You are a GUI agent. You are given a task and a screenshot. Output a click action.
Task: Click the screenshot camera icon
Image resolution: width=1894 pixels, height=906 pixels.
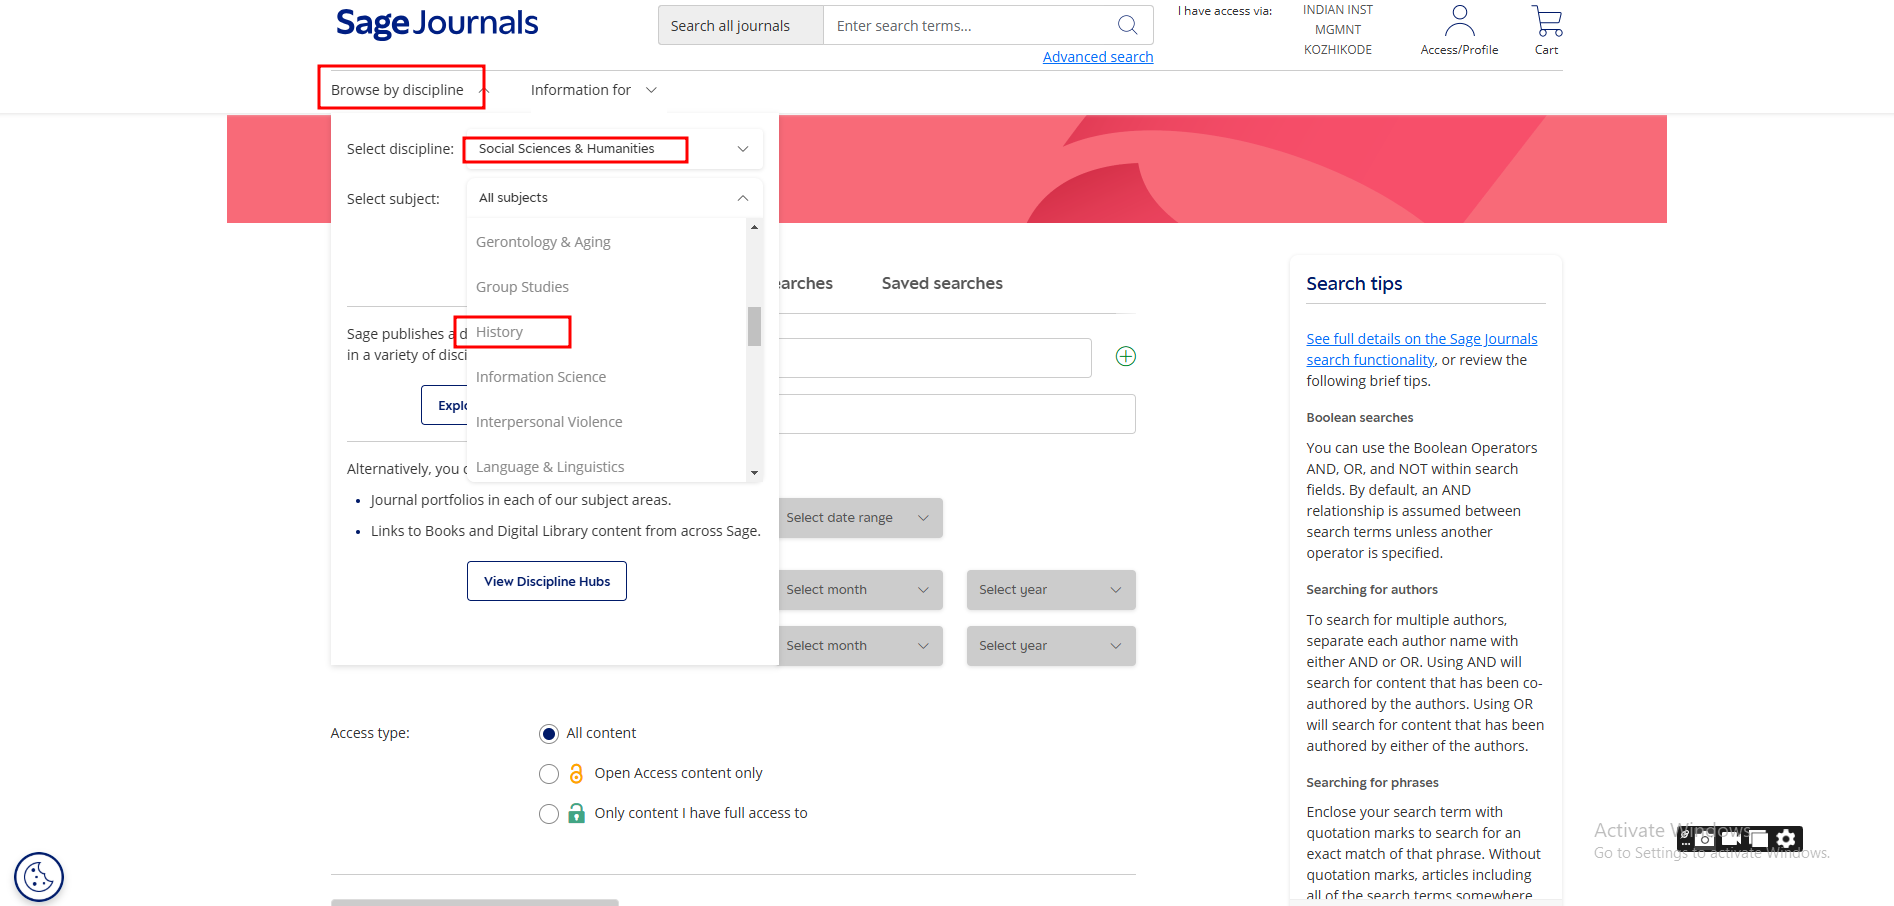click(1705, 839)
